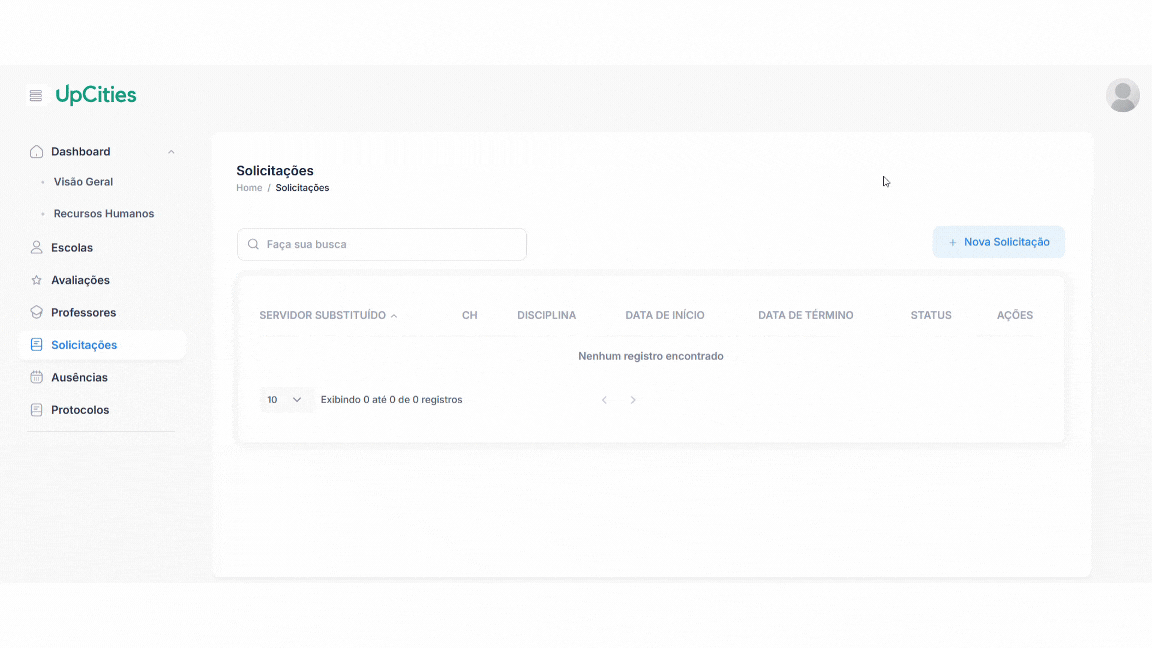Click the SERVIDOR SUBSTITUÍDO header text
1152x648 pixels.
(322, 315)
